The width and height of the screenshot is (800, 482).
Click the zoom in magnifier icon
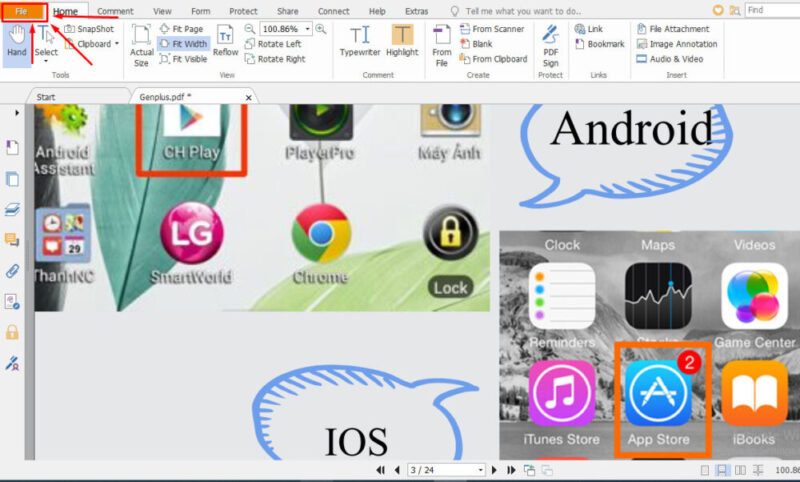tap(321, 29)
